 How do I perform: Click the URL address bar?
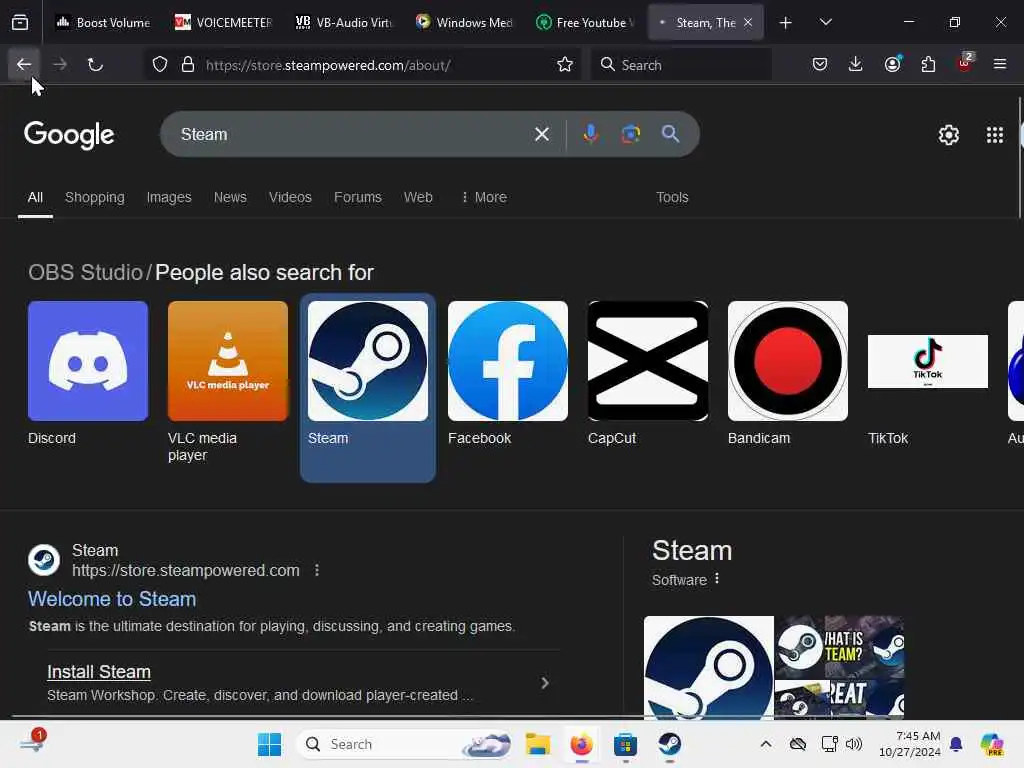pos(362,65)
